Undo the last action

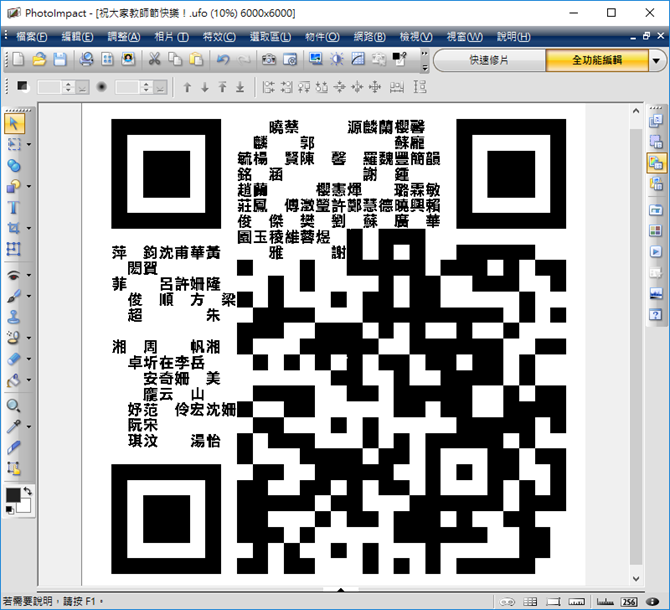tap(223, 59)
